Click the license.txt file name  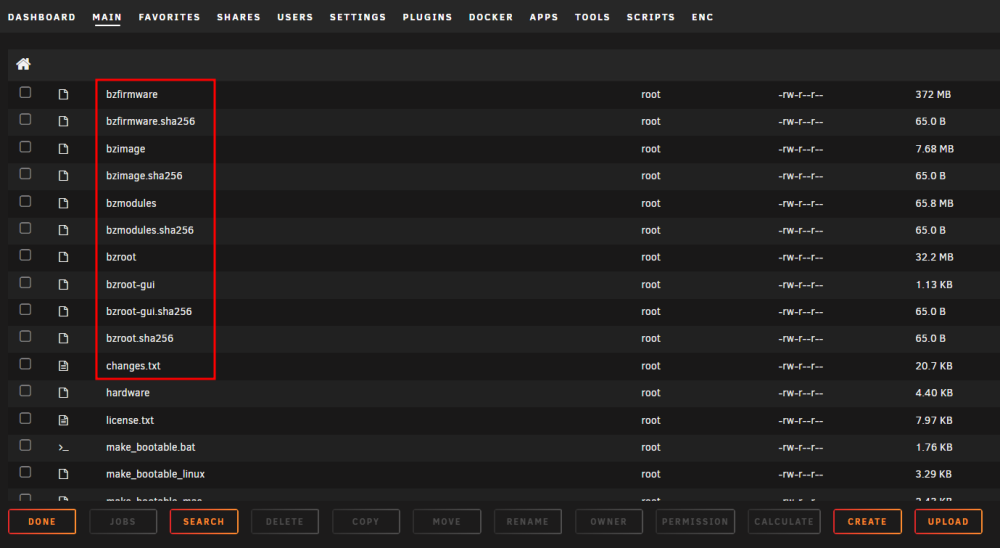click(x=130, y=420)
